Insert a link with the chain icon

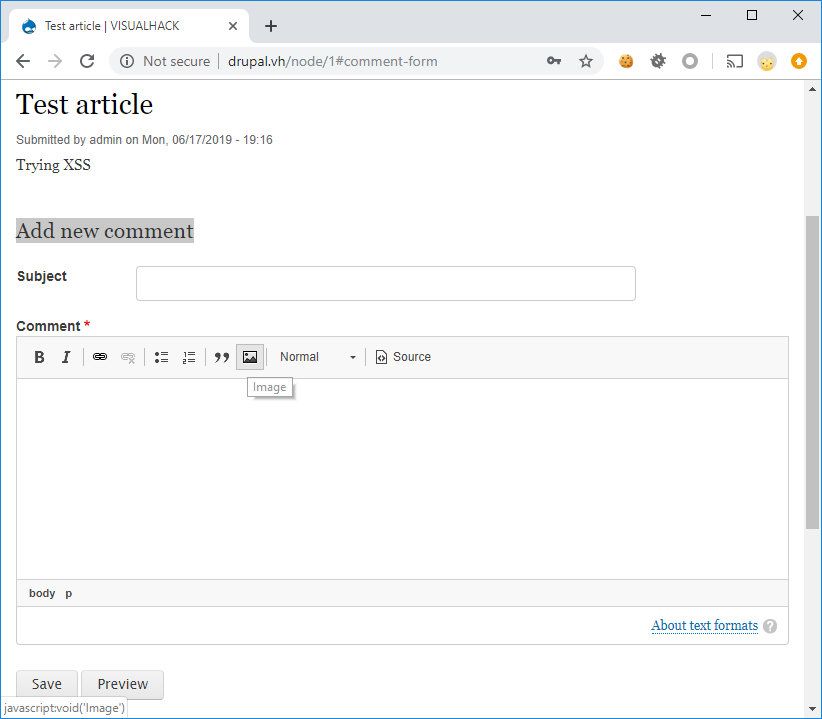point(100,357)
